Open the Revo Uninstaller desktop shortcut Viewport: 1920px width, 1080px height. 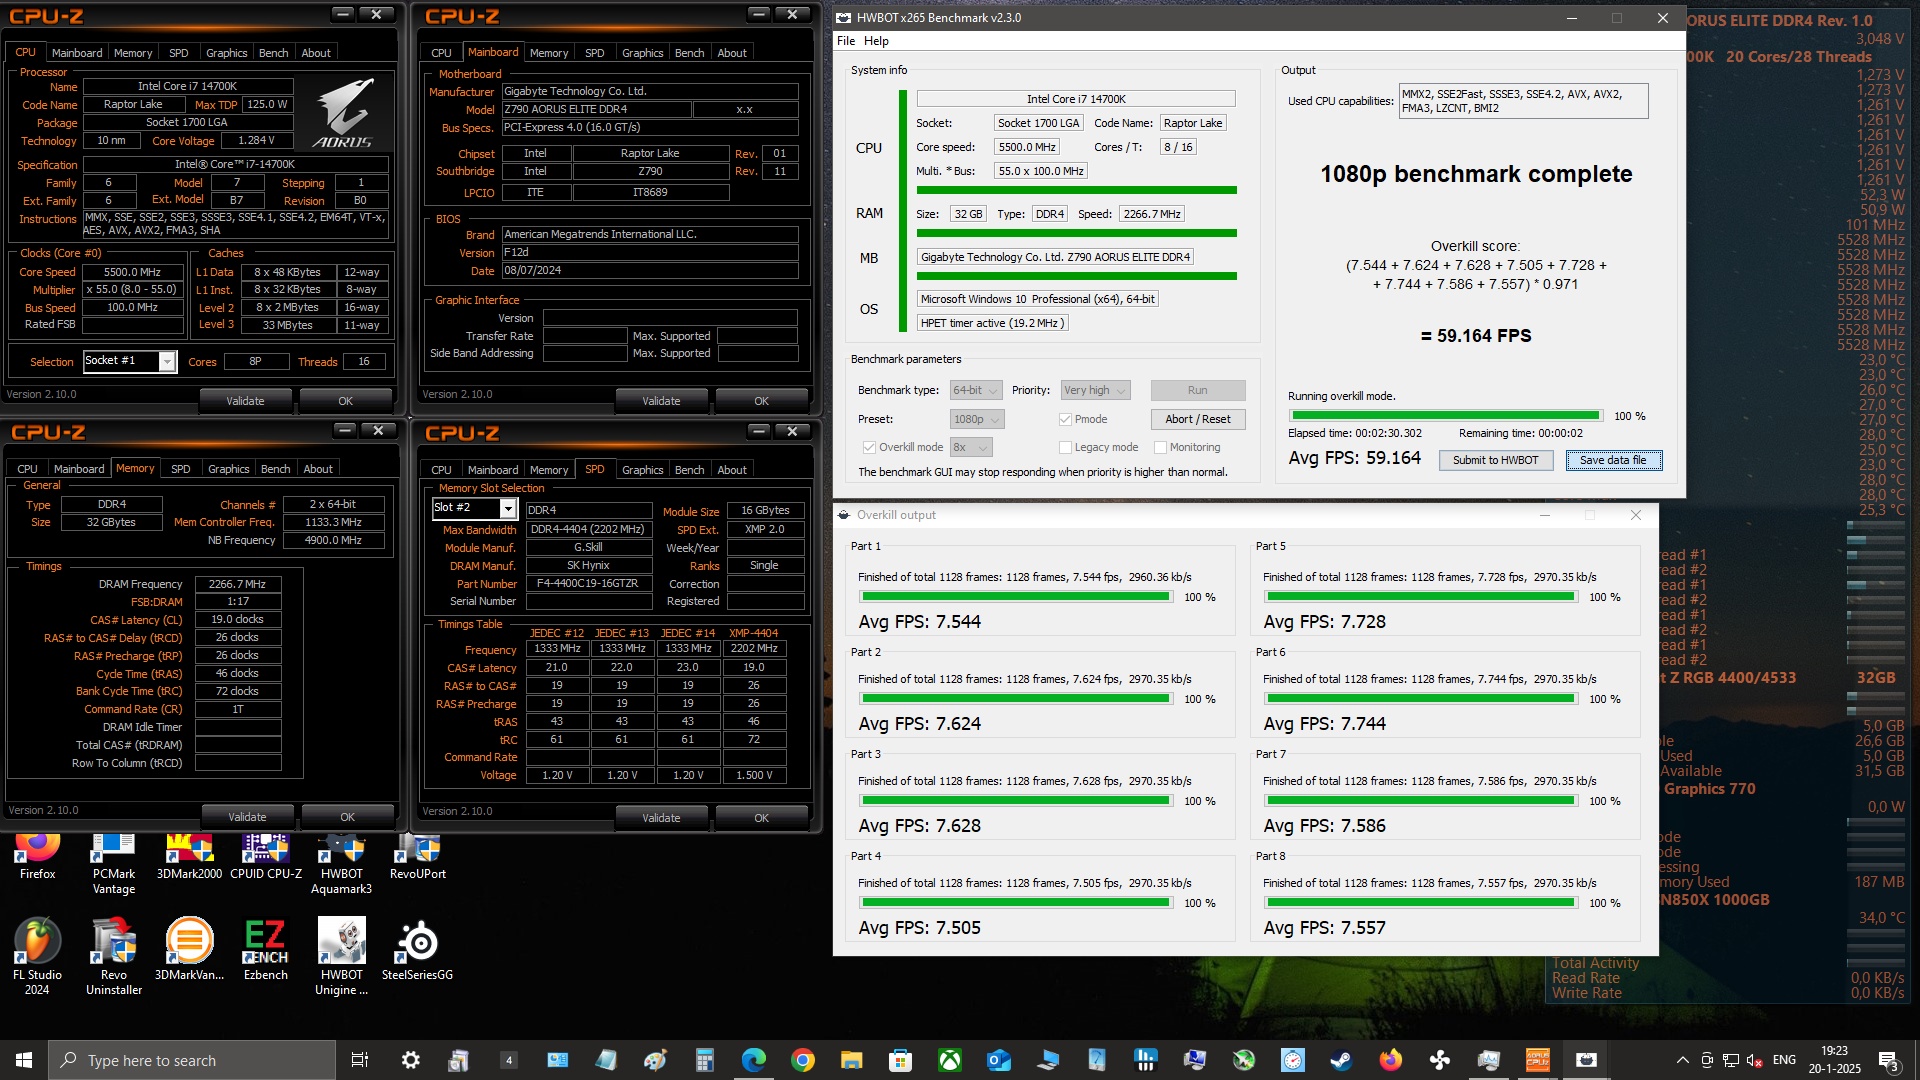[x=114, y=956]
